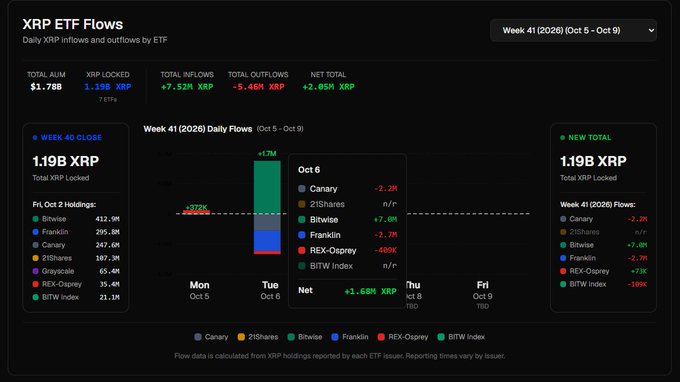Click the Tuesday Oct 6 green Bitwise bar segment
This screenshot has width=680, height=382.
click(267, 187)
